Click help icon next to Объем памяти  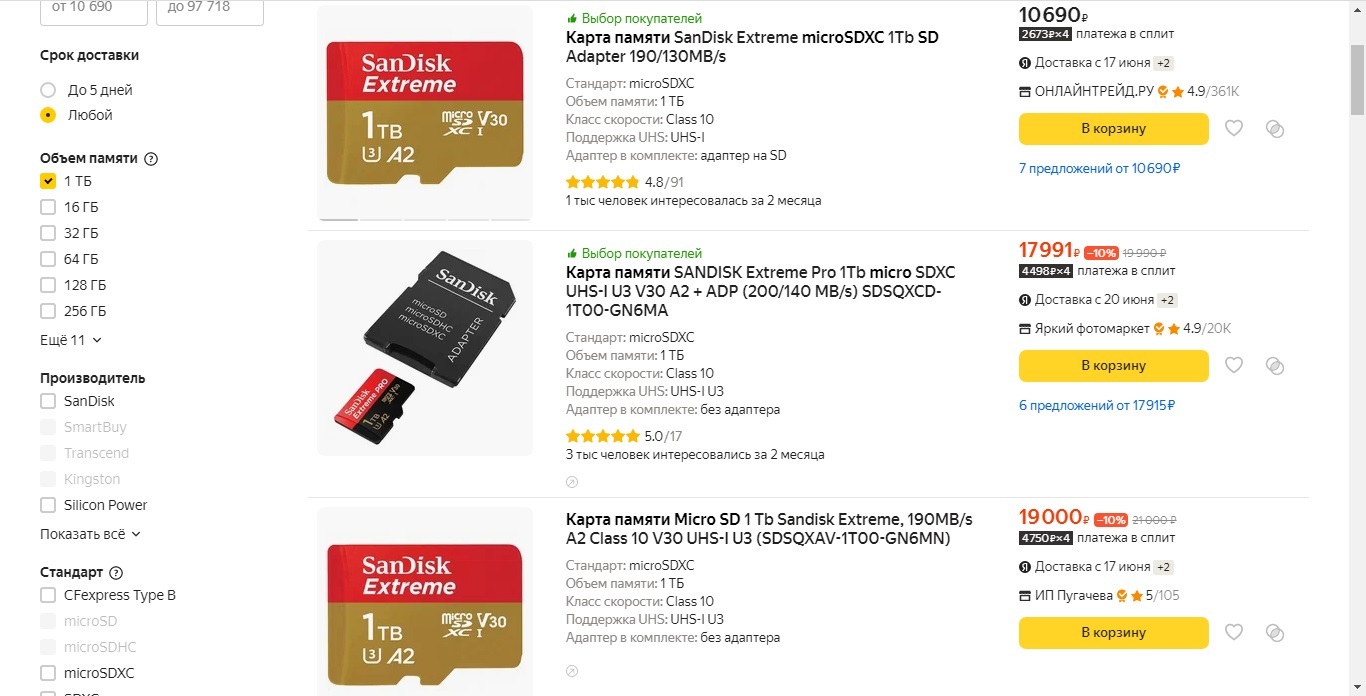click(151, 159)
